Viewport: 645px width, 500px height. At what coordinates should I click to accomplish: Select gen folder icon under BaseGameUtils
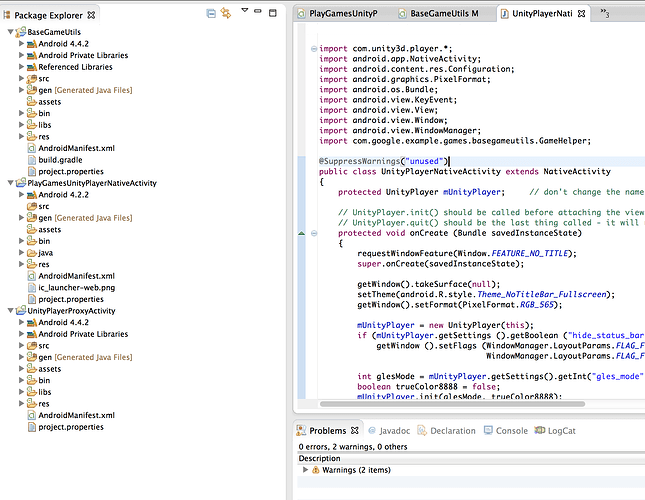[32, 90]
